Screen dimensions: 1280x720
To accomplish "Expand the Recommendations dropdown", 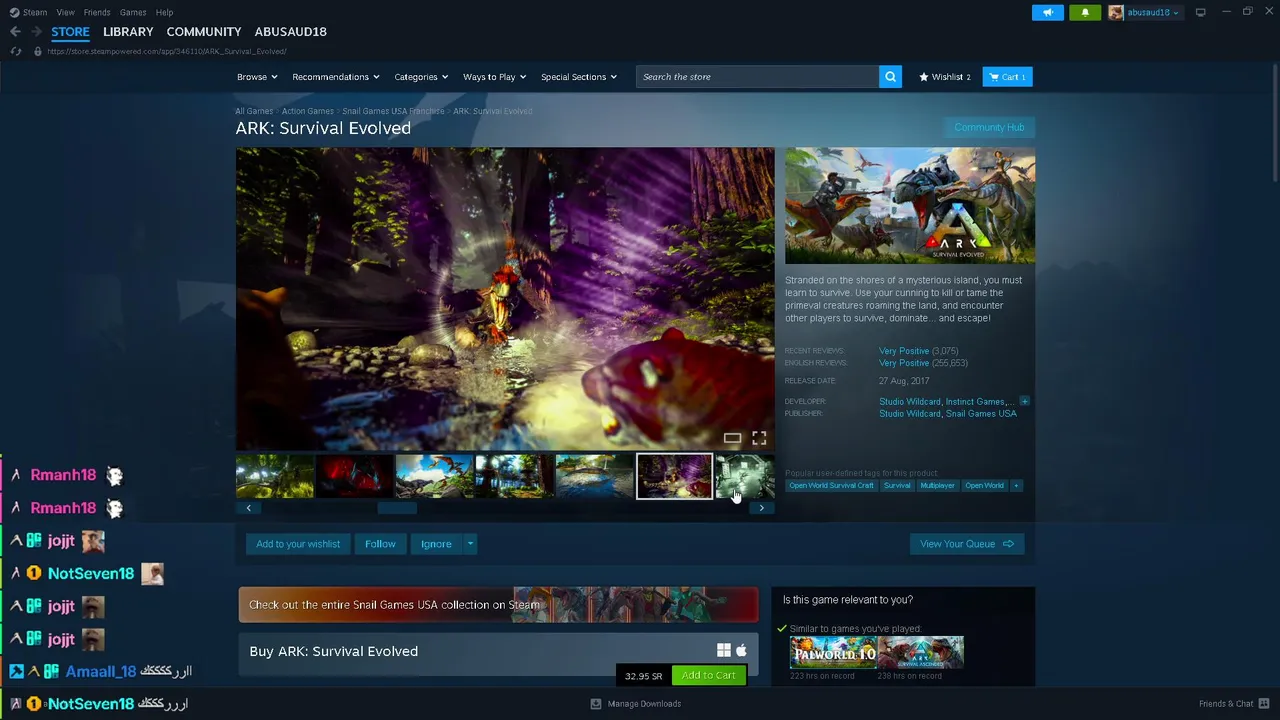I will 336,77.
